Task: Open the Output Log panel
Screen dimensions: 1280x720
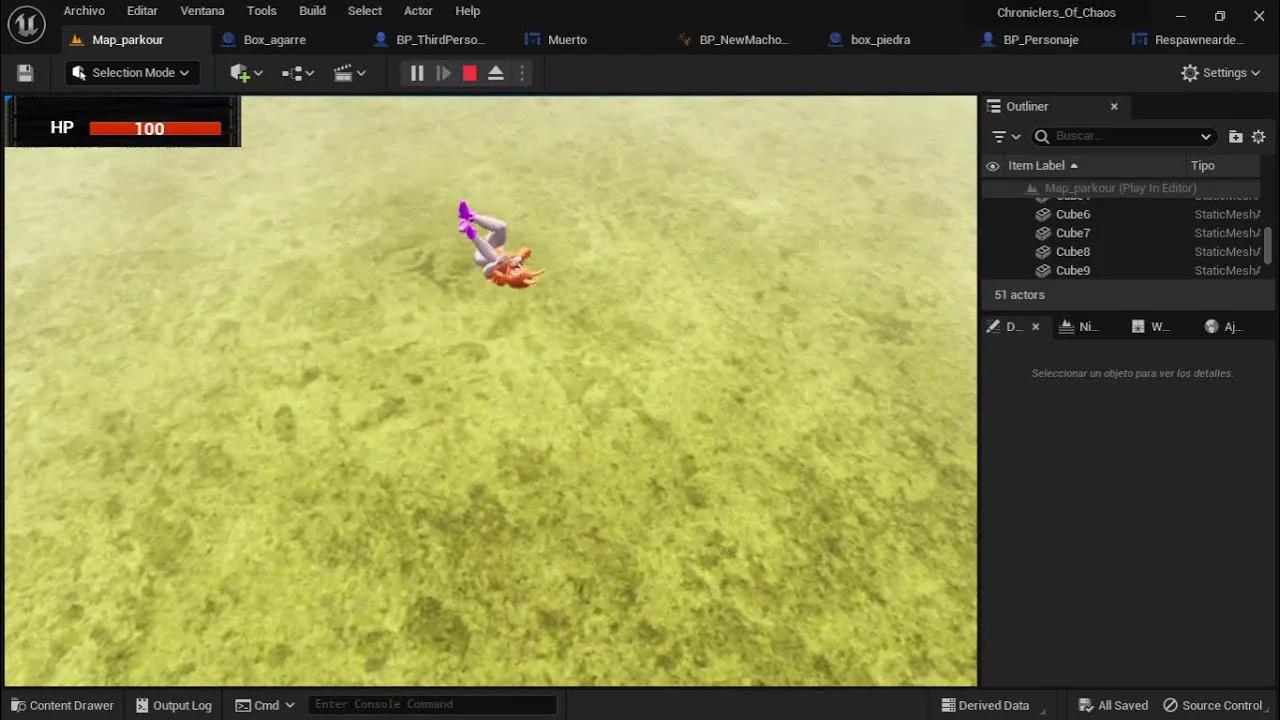Action: [174, 705]
